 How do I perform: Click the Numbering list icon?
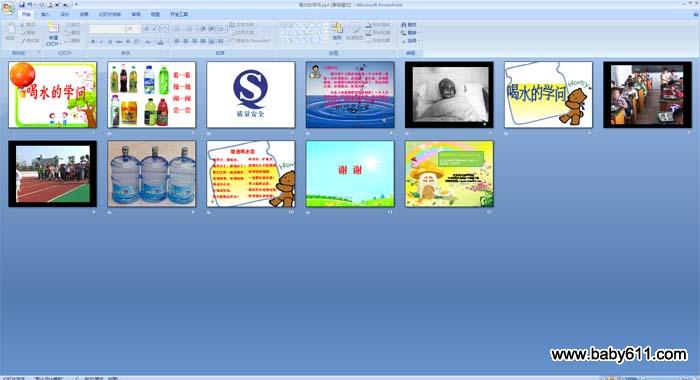coord(189,29)
